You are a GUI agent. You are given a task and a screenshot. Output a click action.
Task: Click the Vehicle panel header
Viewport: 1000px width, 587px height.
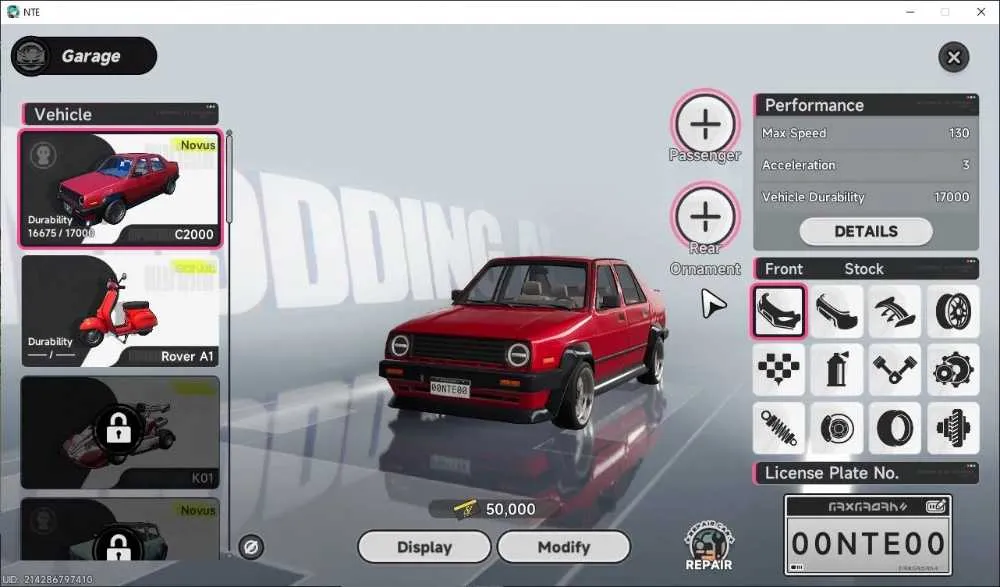[x=120, y=114]
